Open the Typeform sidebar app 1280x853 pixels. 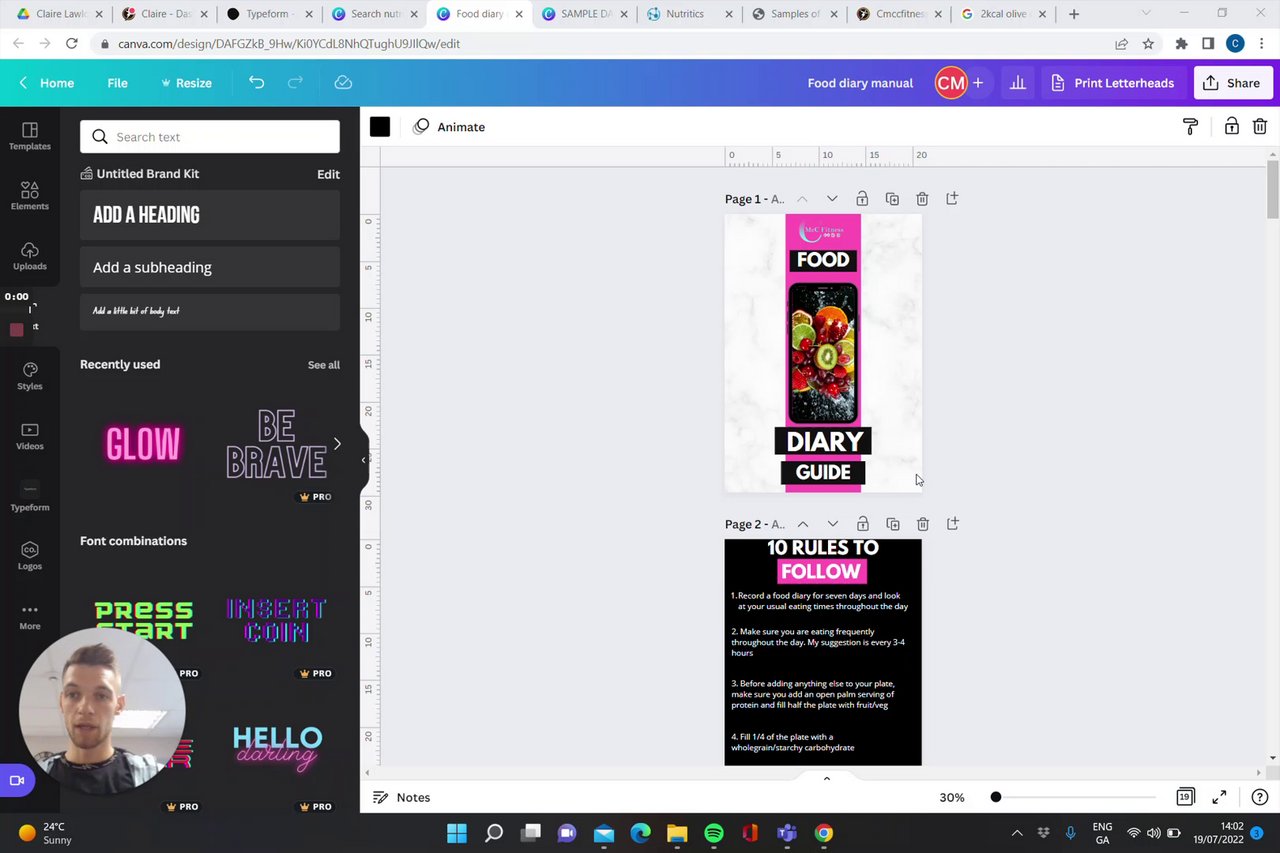(x=30, y=497)
